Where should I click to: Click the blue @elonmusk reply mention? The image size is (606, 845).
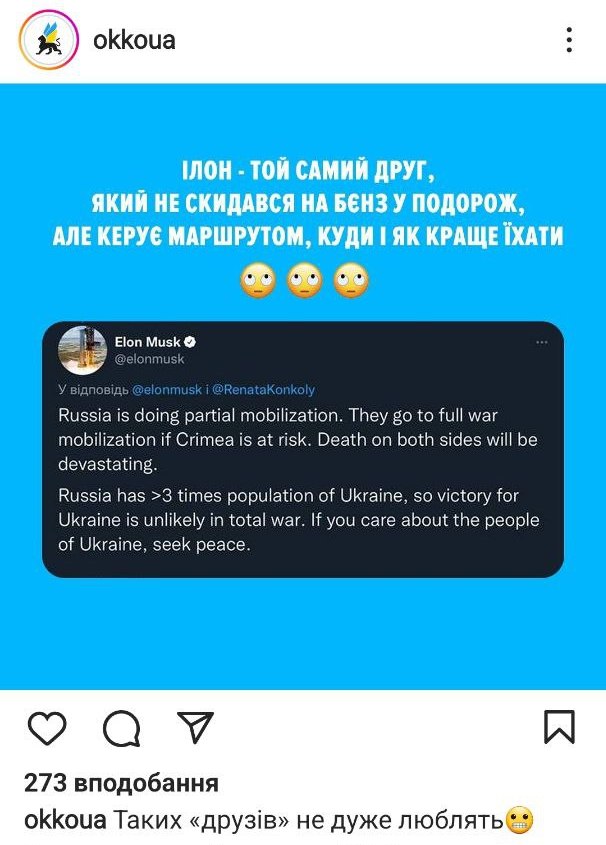(x=167, y=389)
